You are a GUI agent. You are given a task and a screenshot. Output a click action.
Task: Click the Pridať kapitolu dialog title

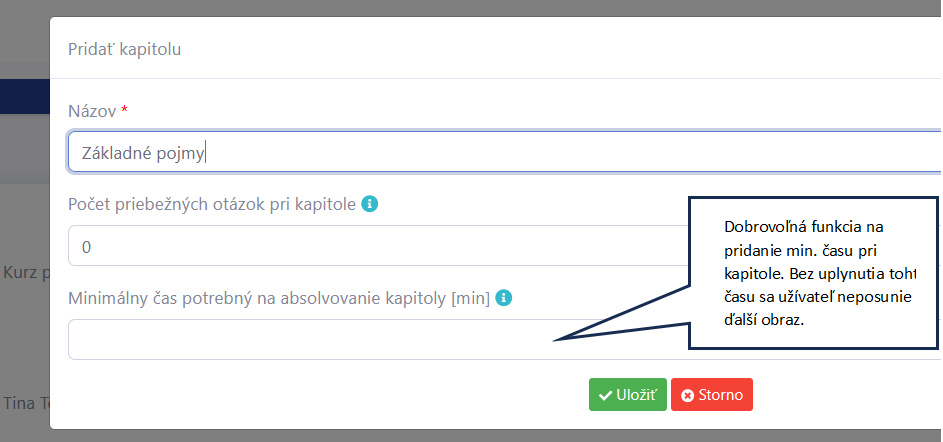[x=124, y=49]
